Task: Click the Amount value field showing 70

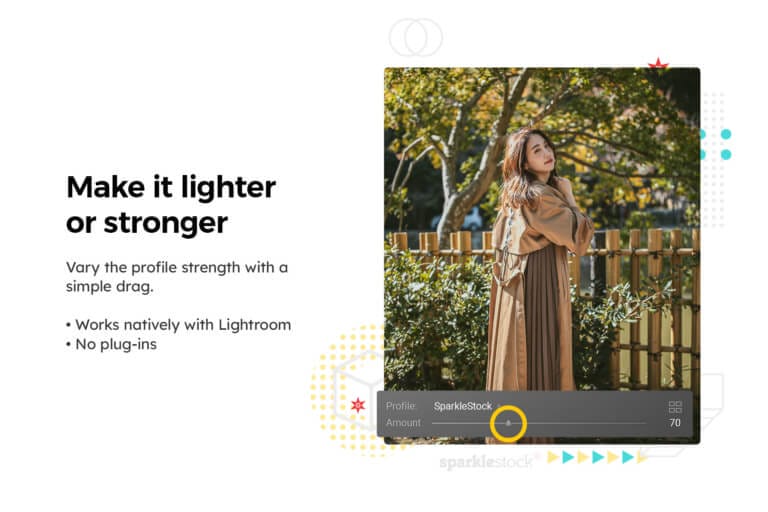Action: 675,422
